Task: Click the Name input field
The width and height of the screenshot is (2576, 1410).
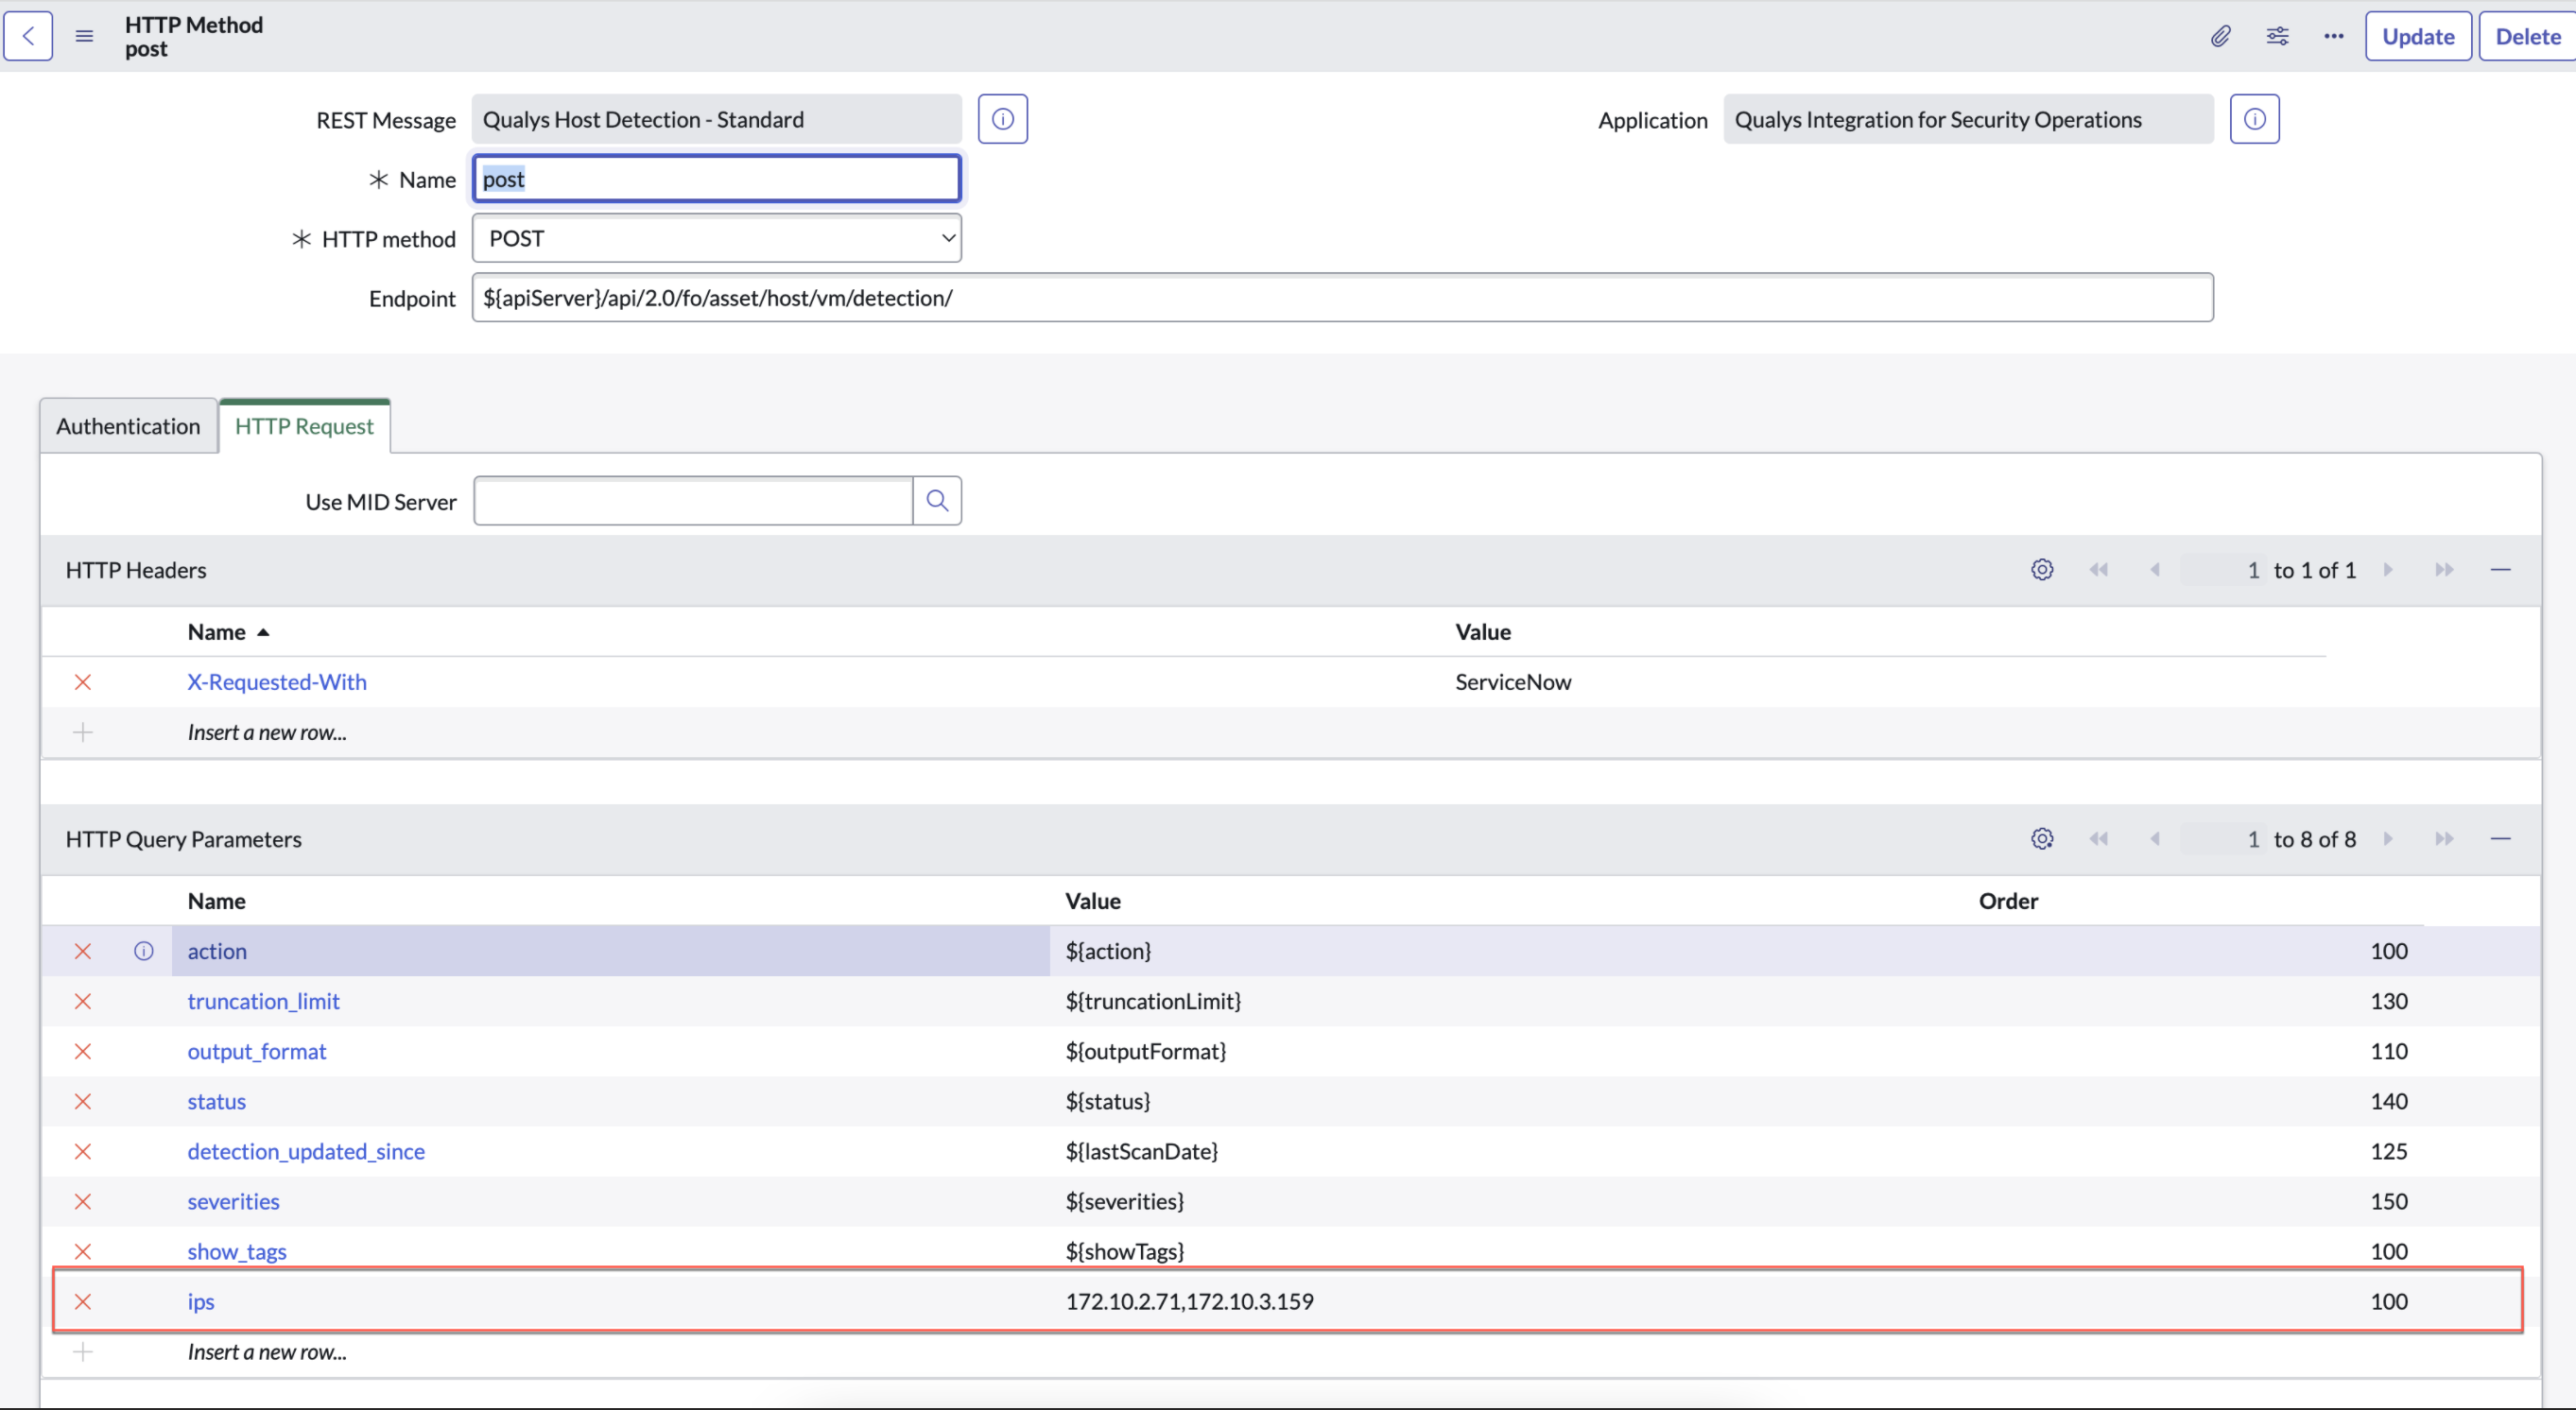Action: (717, 179)
